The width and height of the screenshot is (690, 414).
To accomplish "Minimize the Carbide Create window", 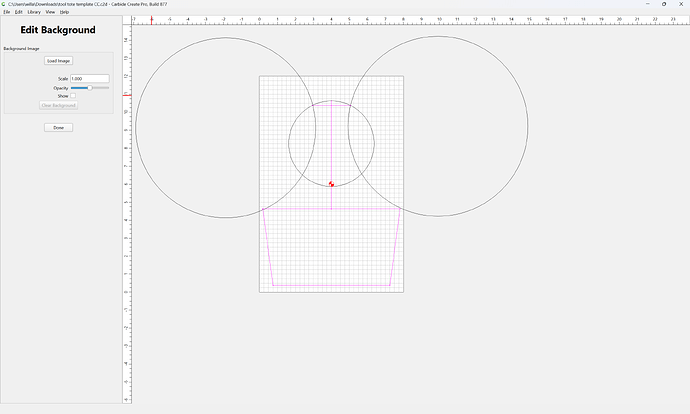I will coord(647,4).
